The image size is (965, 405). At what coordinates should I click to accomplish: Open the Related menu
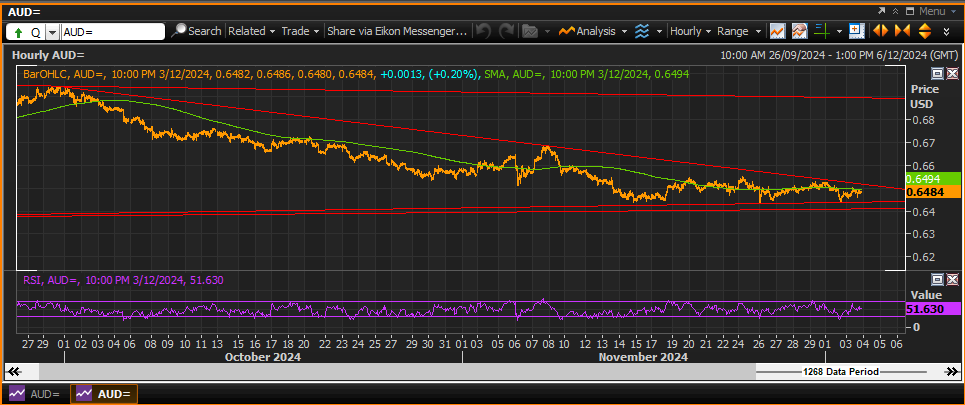252,31
